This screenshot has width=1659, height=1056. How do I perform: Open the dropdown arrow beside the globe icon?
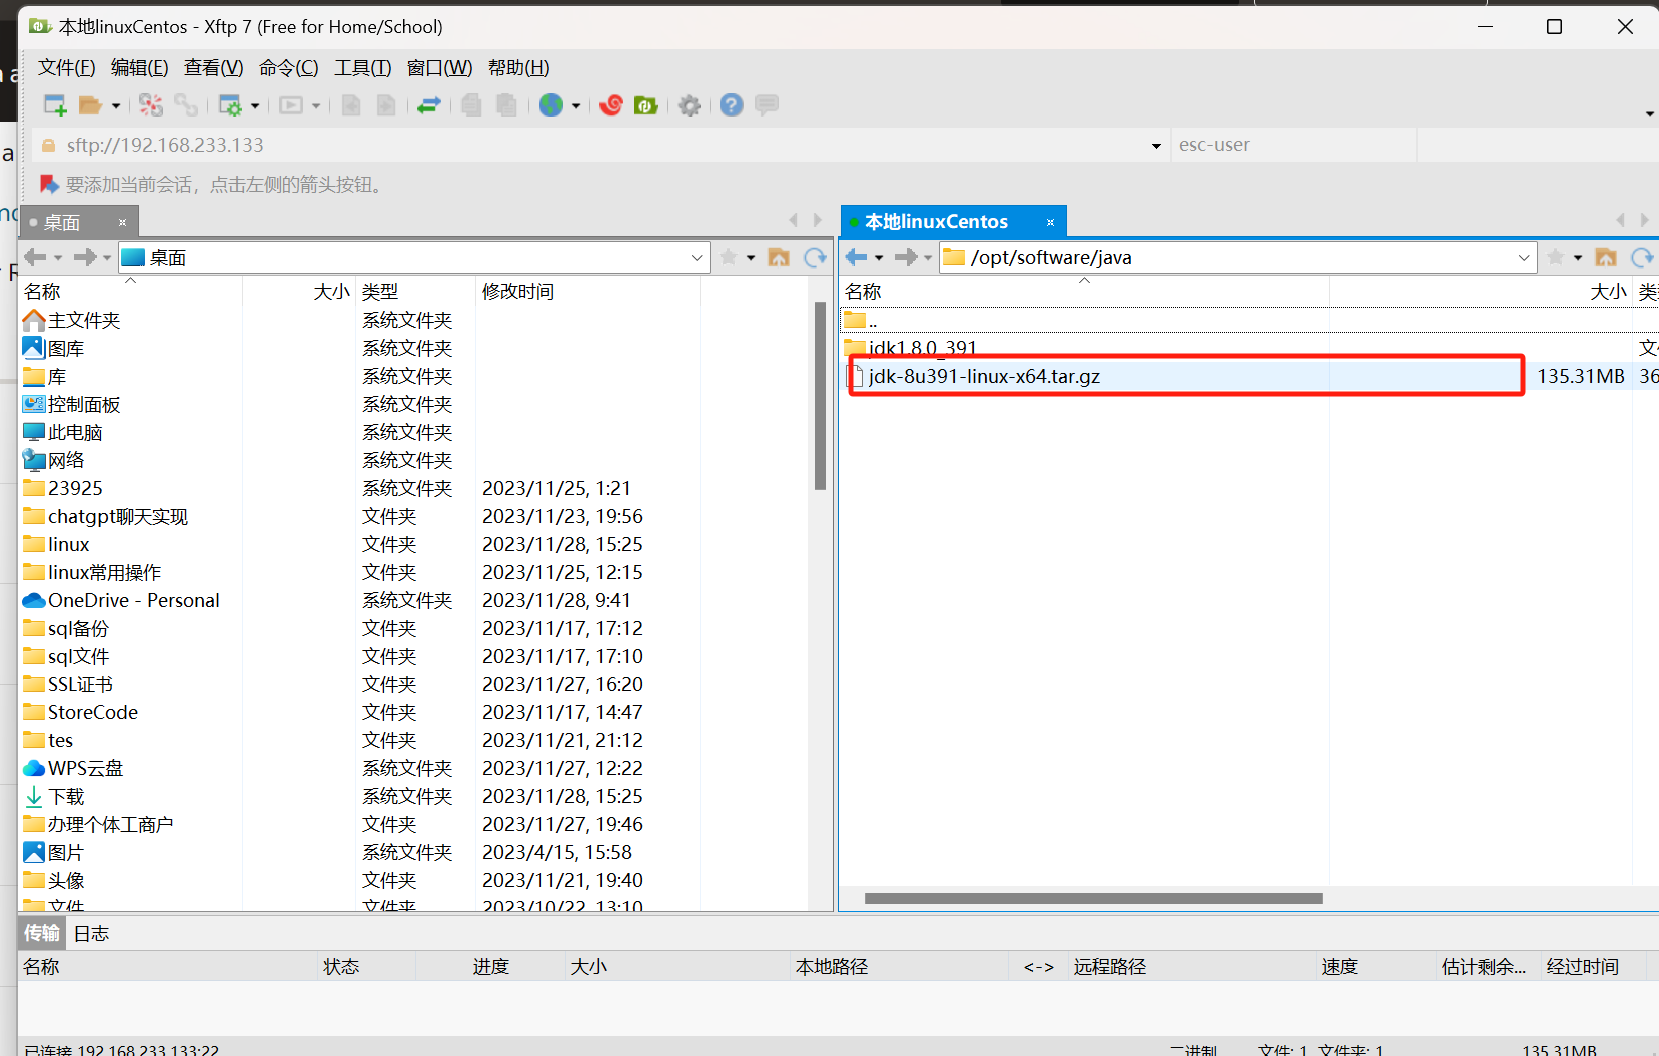click(x=576, y=106)
